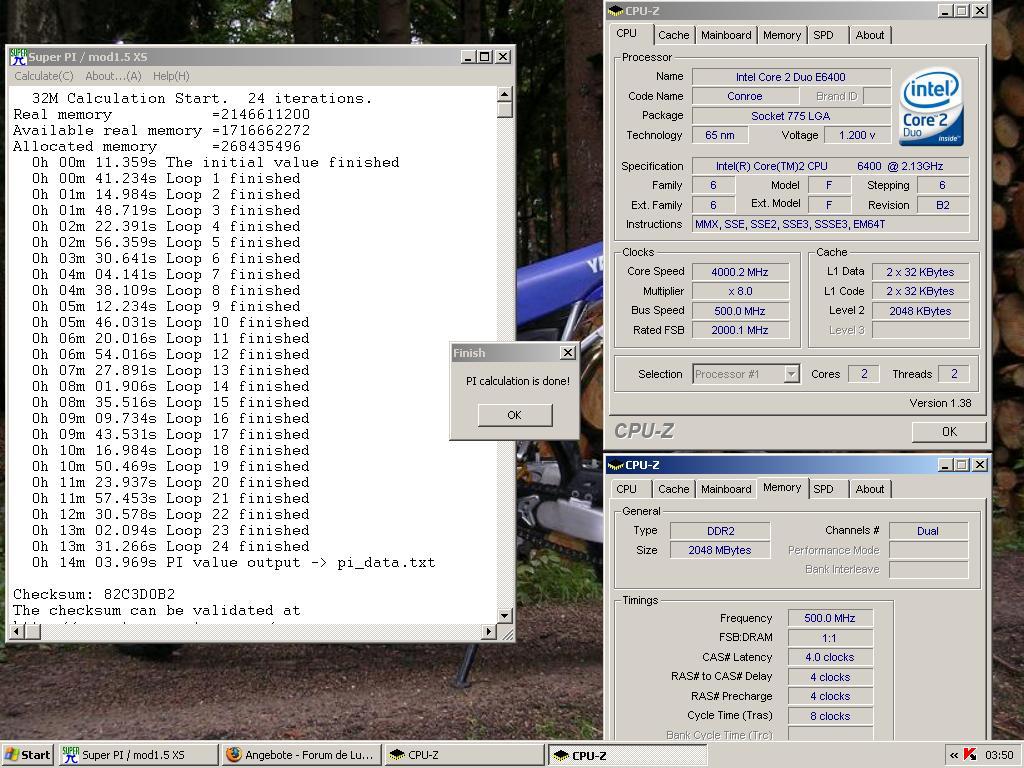The image size is (1024, 768).
Task: Click the Core Speed value 4000.2 MHz
Action: pyautogui.click(x=740, y=272)
